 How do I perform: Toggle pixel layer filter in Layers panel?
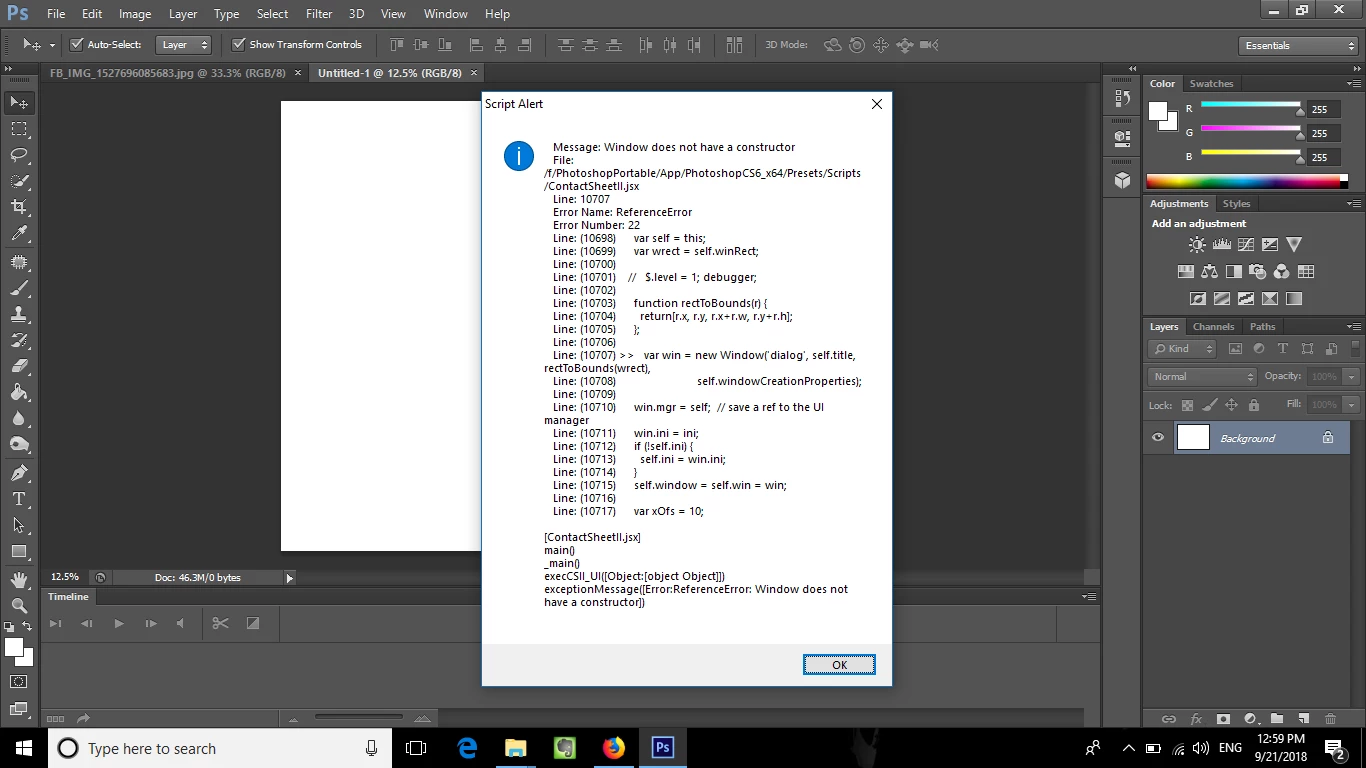tap(1235, 349)
